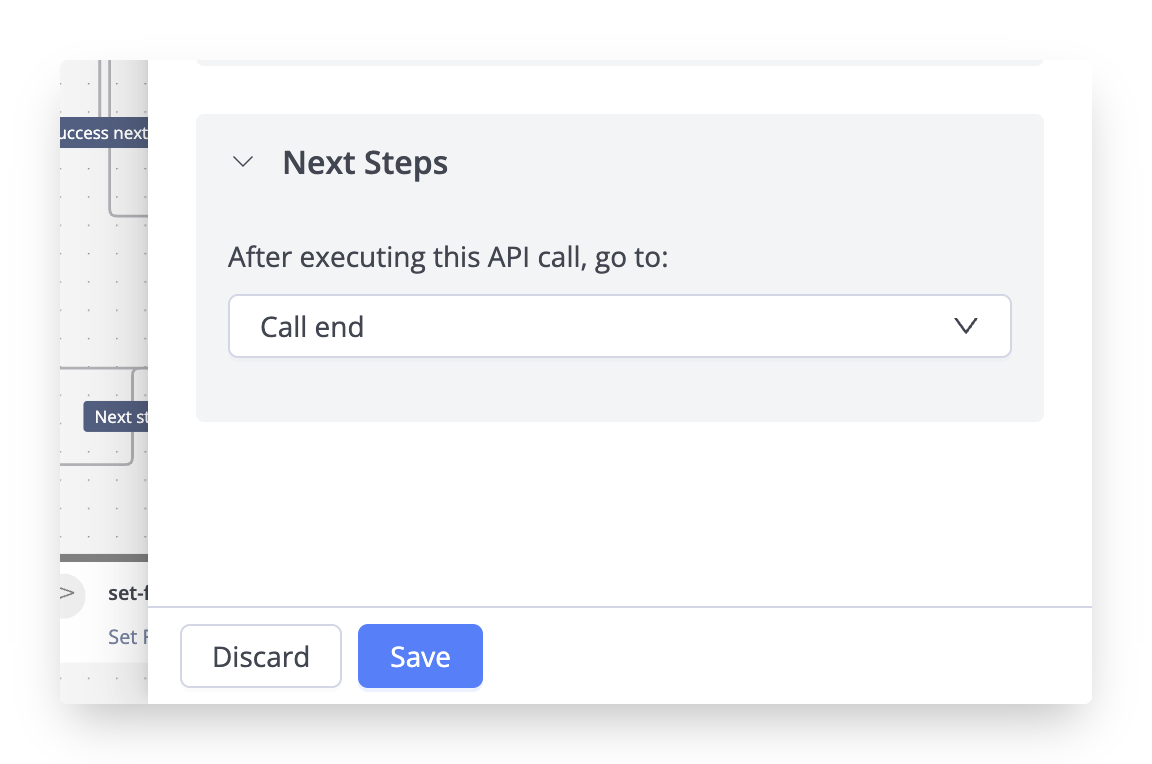Click the dropdown arrow beside 'Call end'
1152x764 pixels.
click(965, 326)
